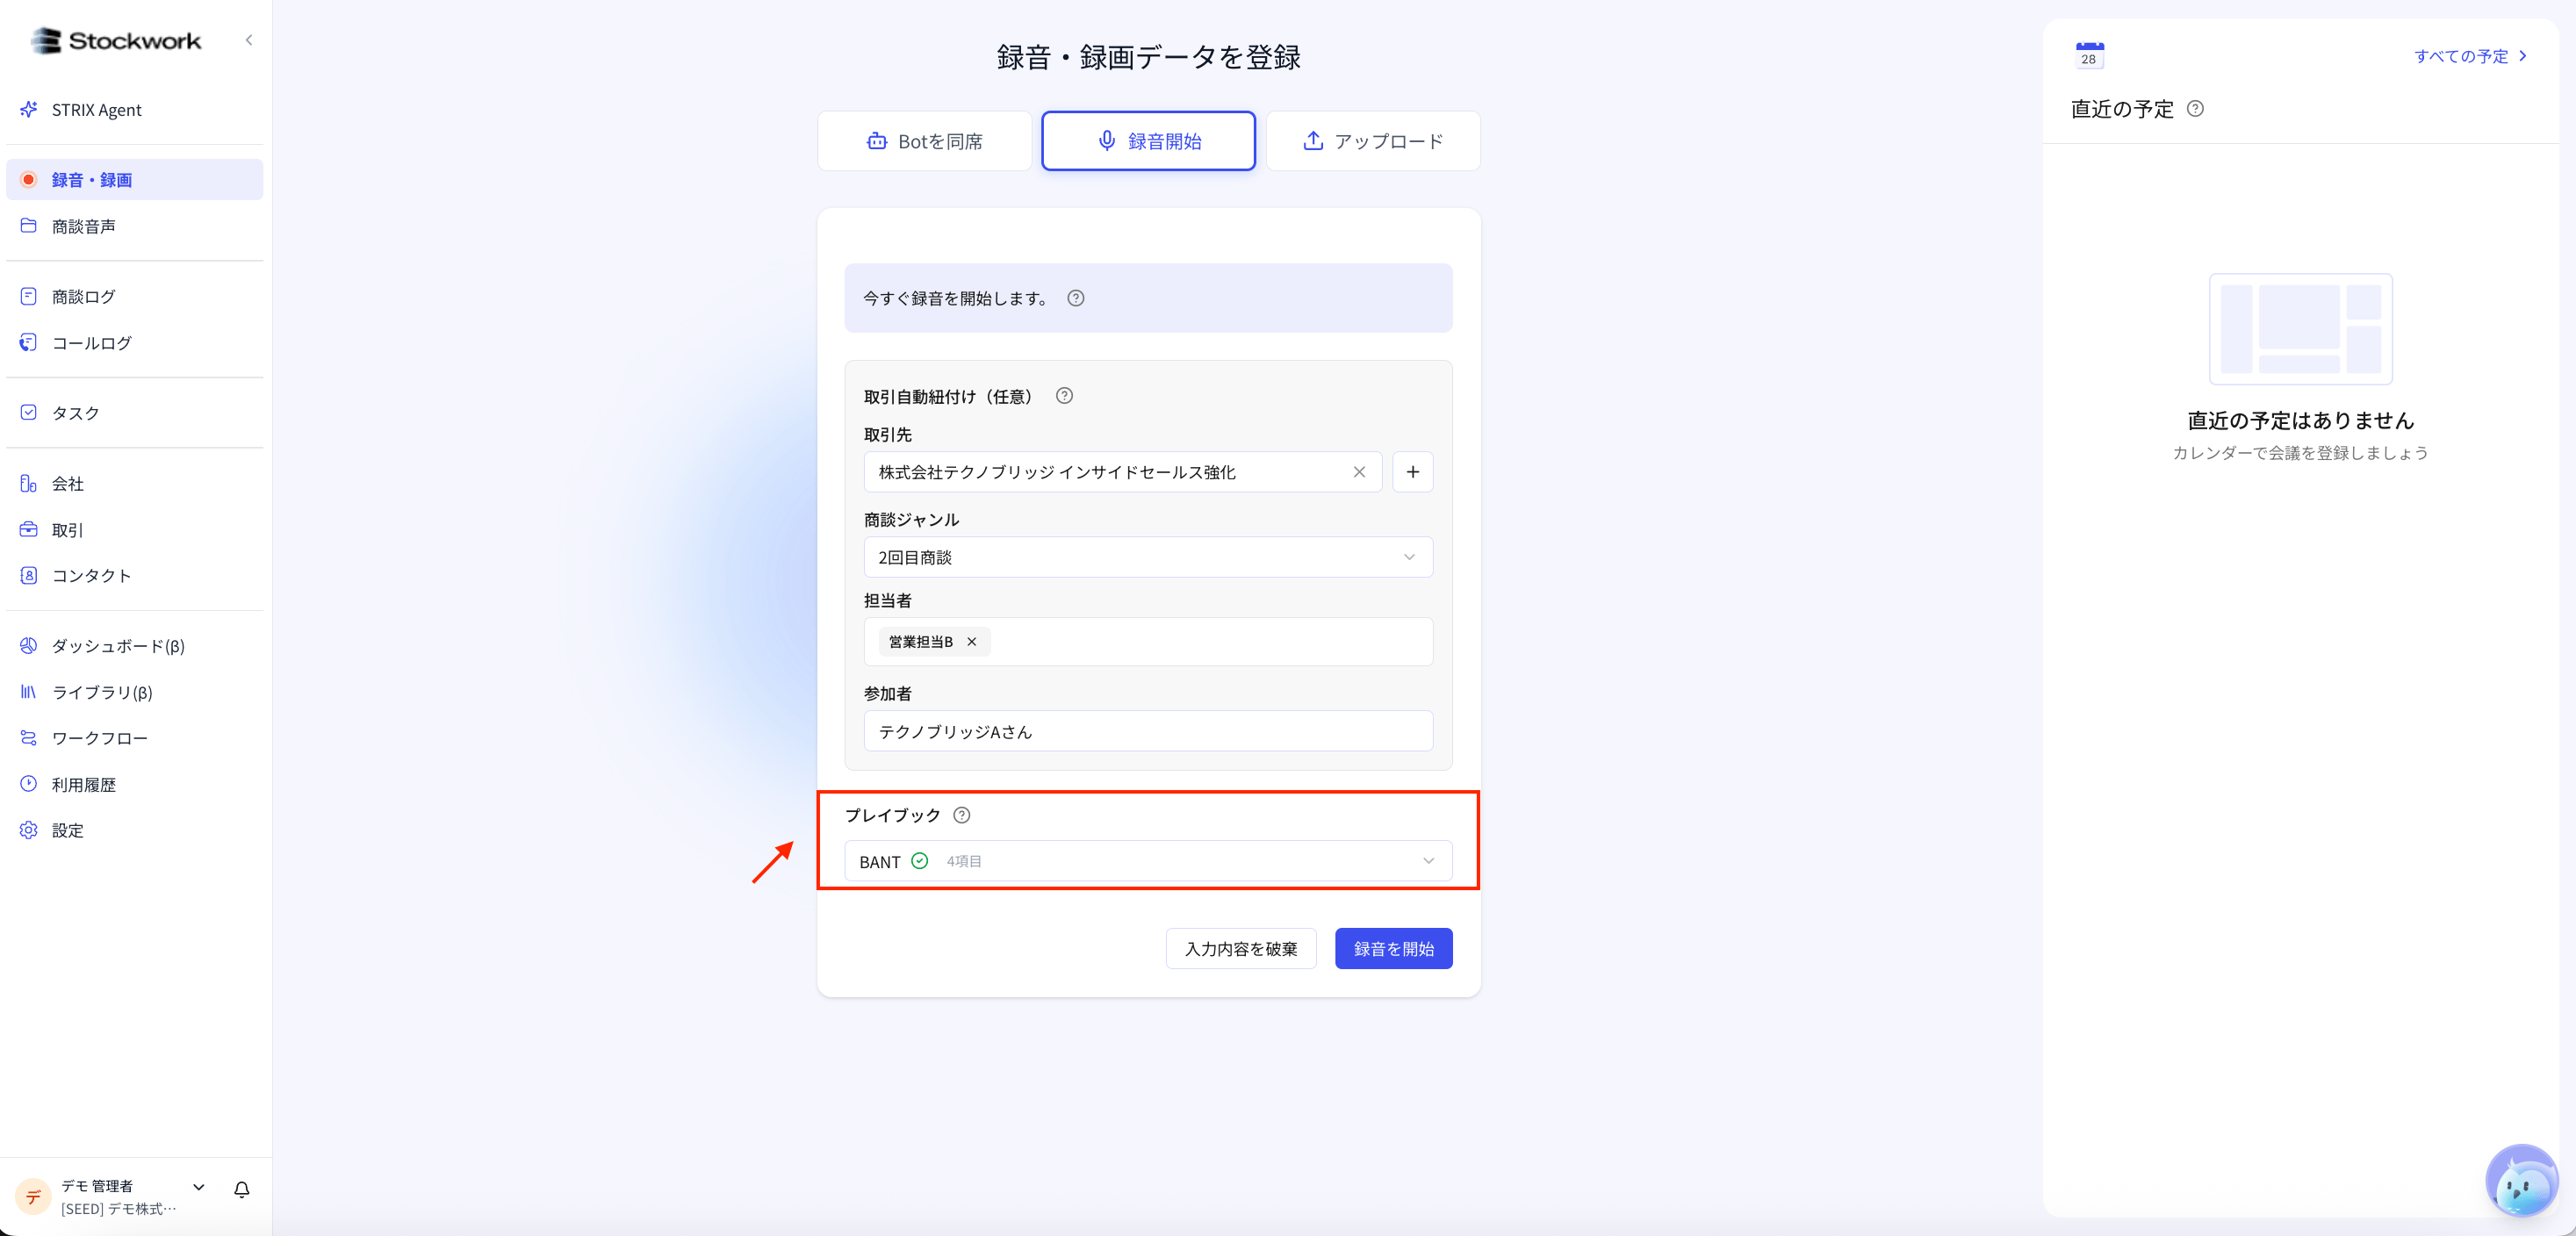Click the 取引先 input field
Image resolution: width=2576 pixels, height=1236 pixels.
(x=1122, y=472)
